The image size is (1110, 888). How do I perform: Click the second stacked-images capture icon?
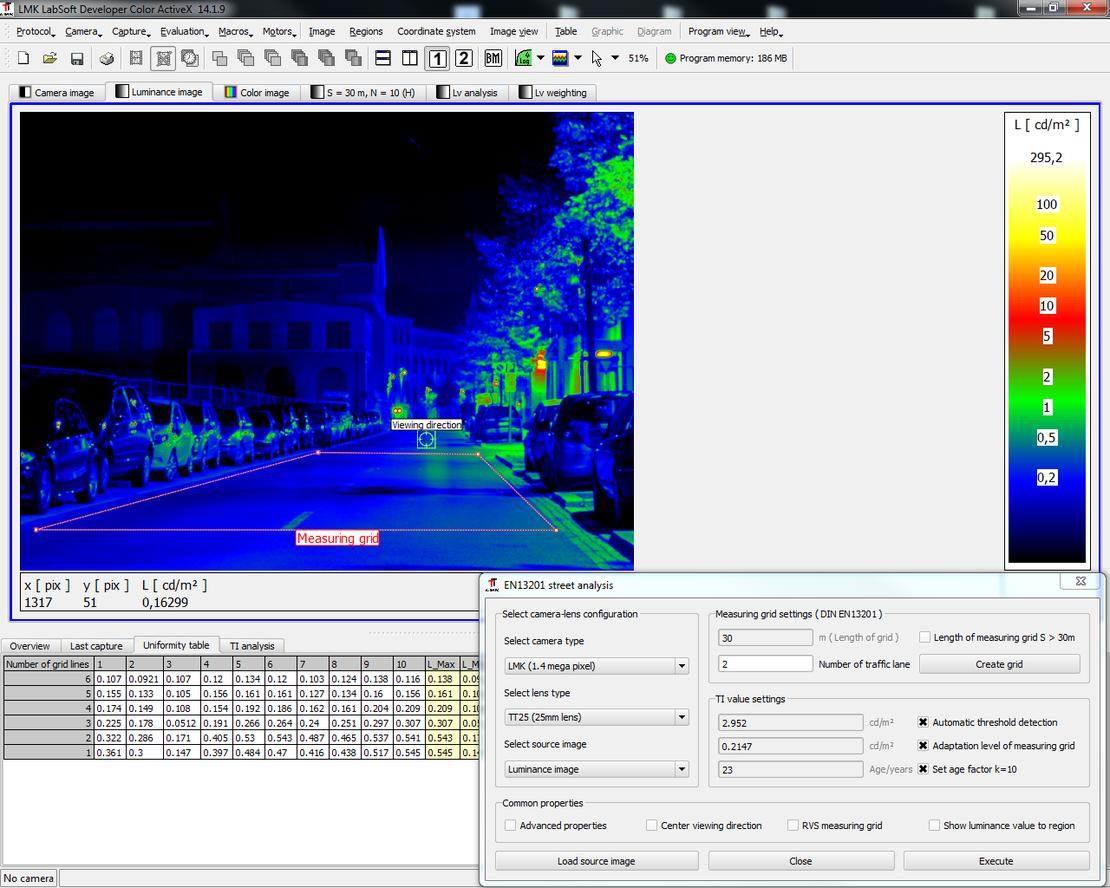(x=246, y=58)
